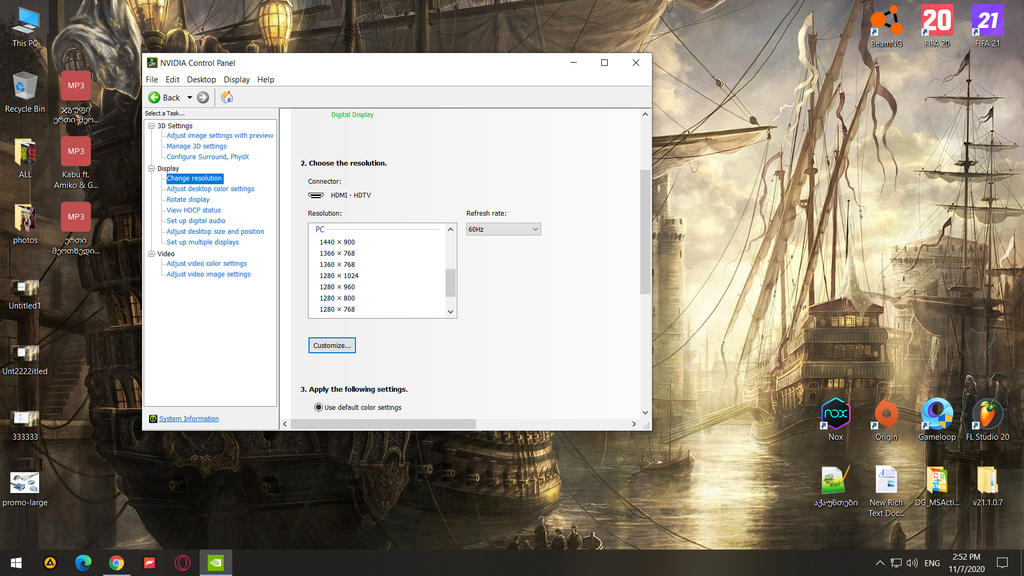Select 1366 × 768 resolution
1024x576 pixels.
coord(337,253)
